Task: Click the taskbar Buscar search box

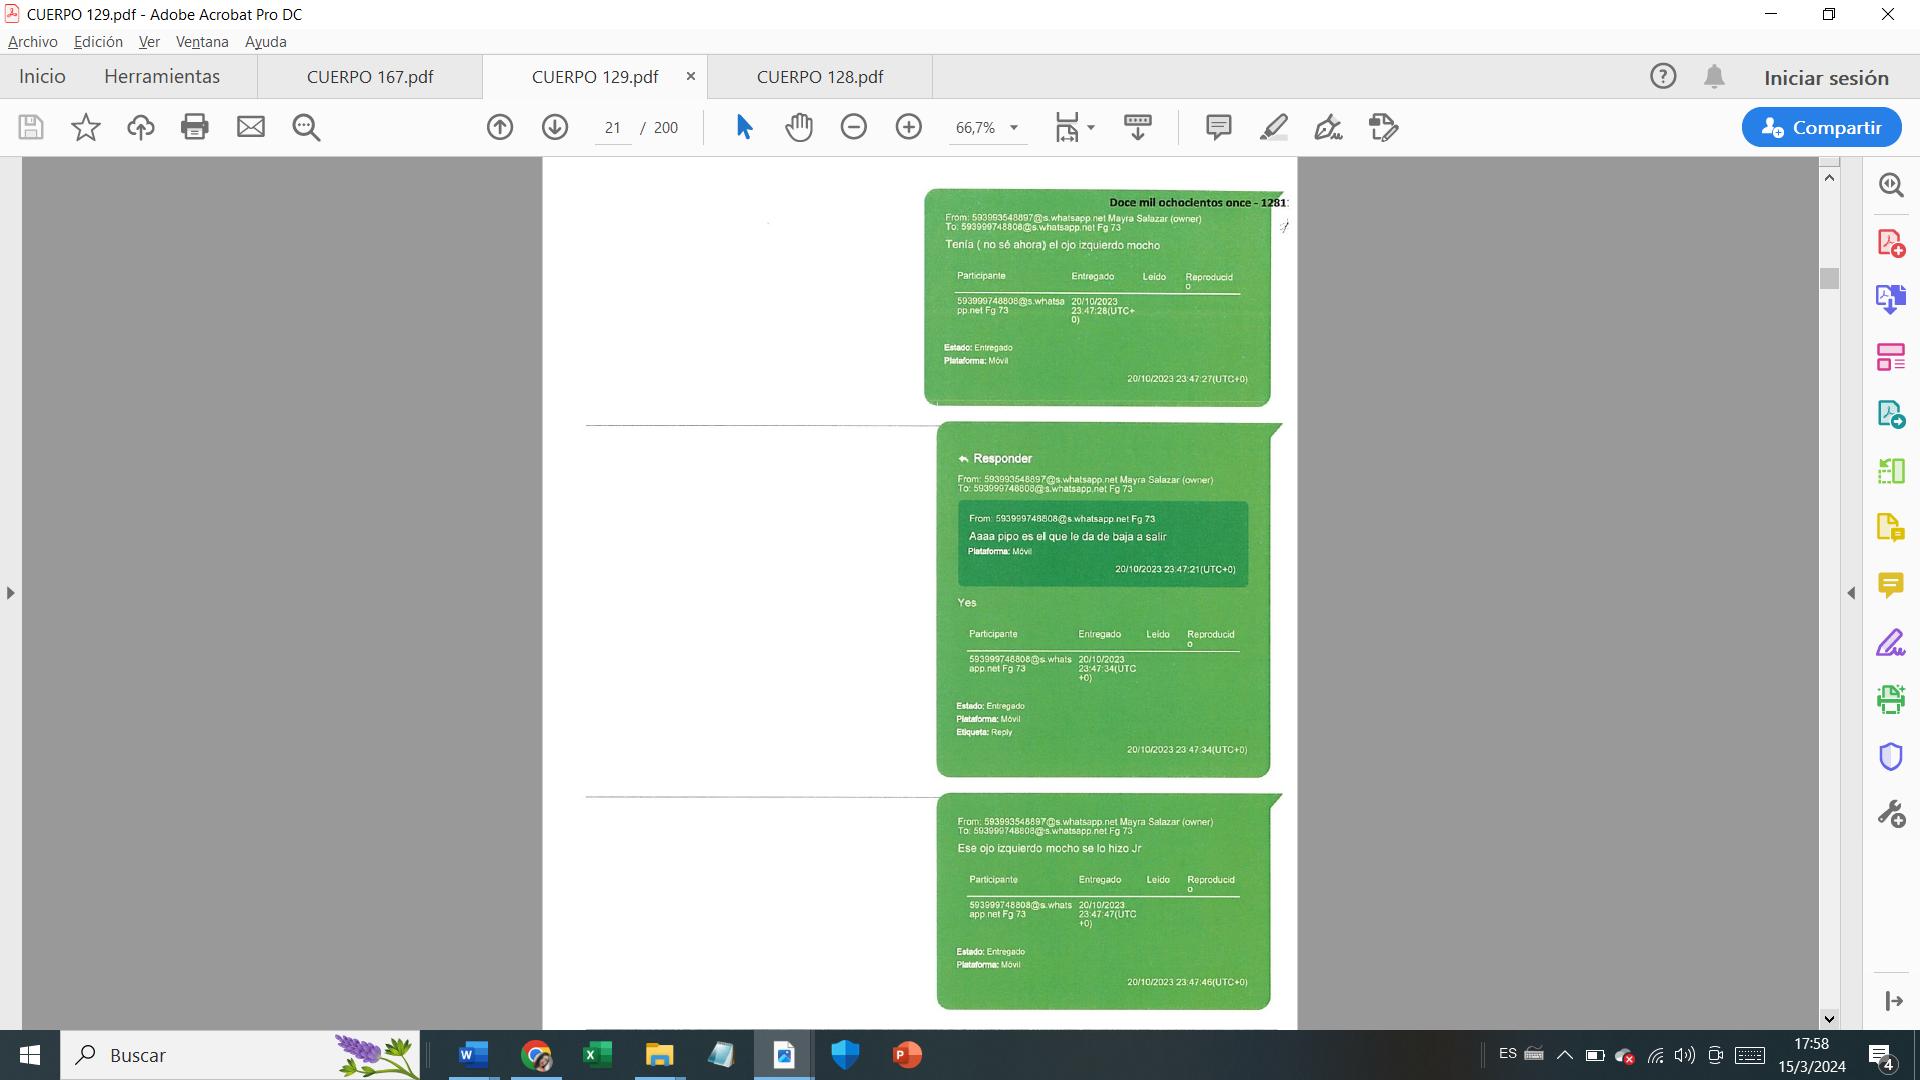Action: [241, 1055]
